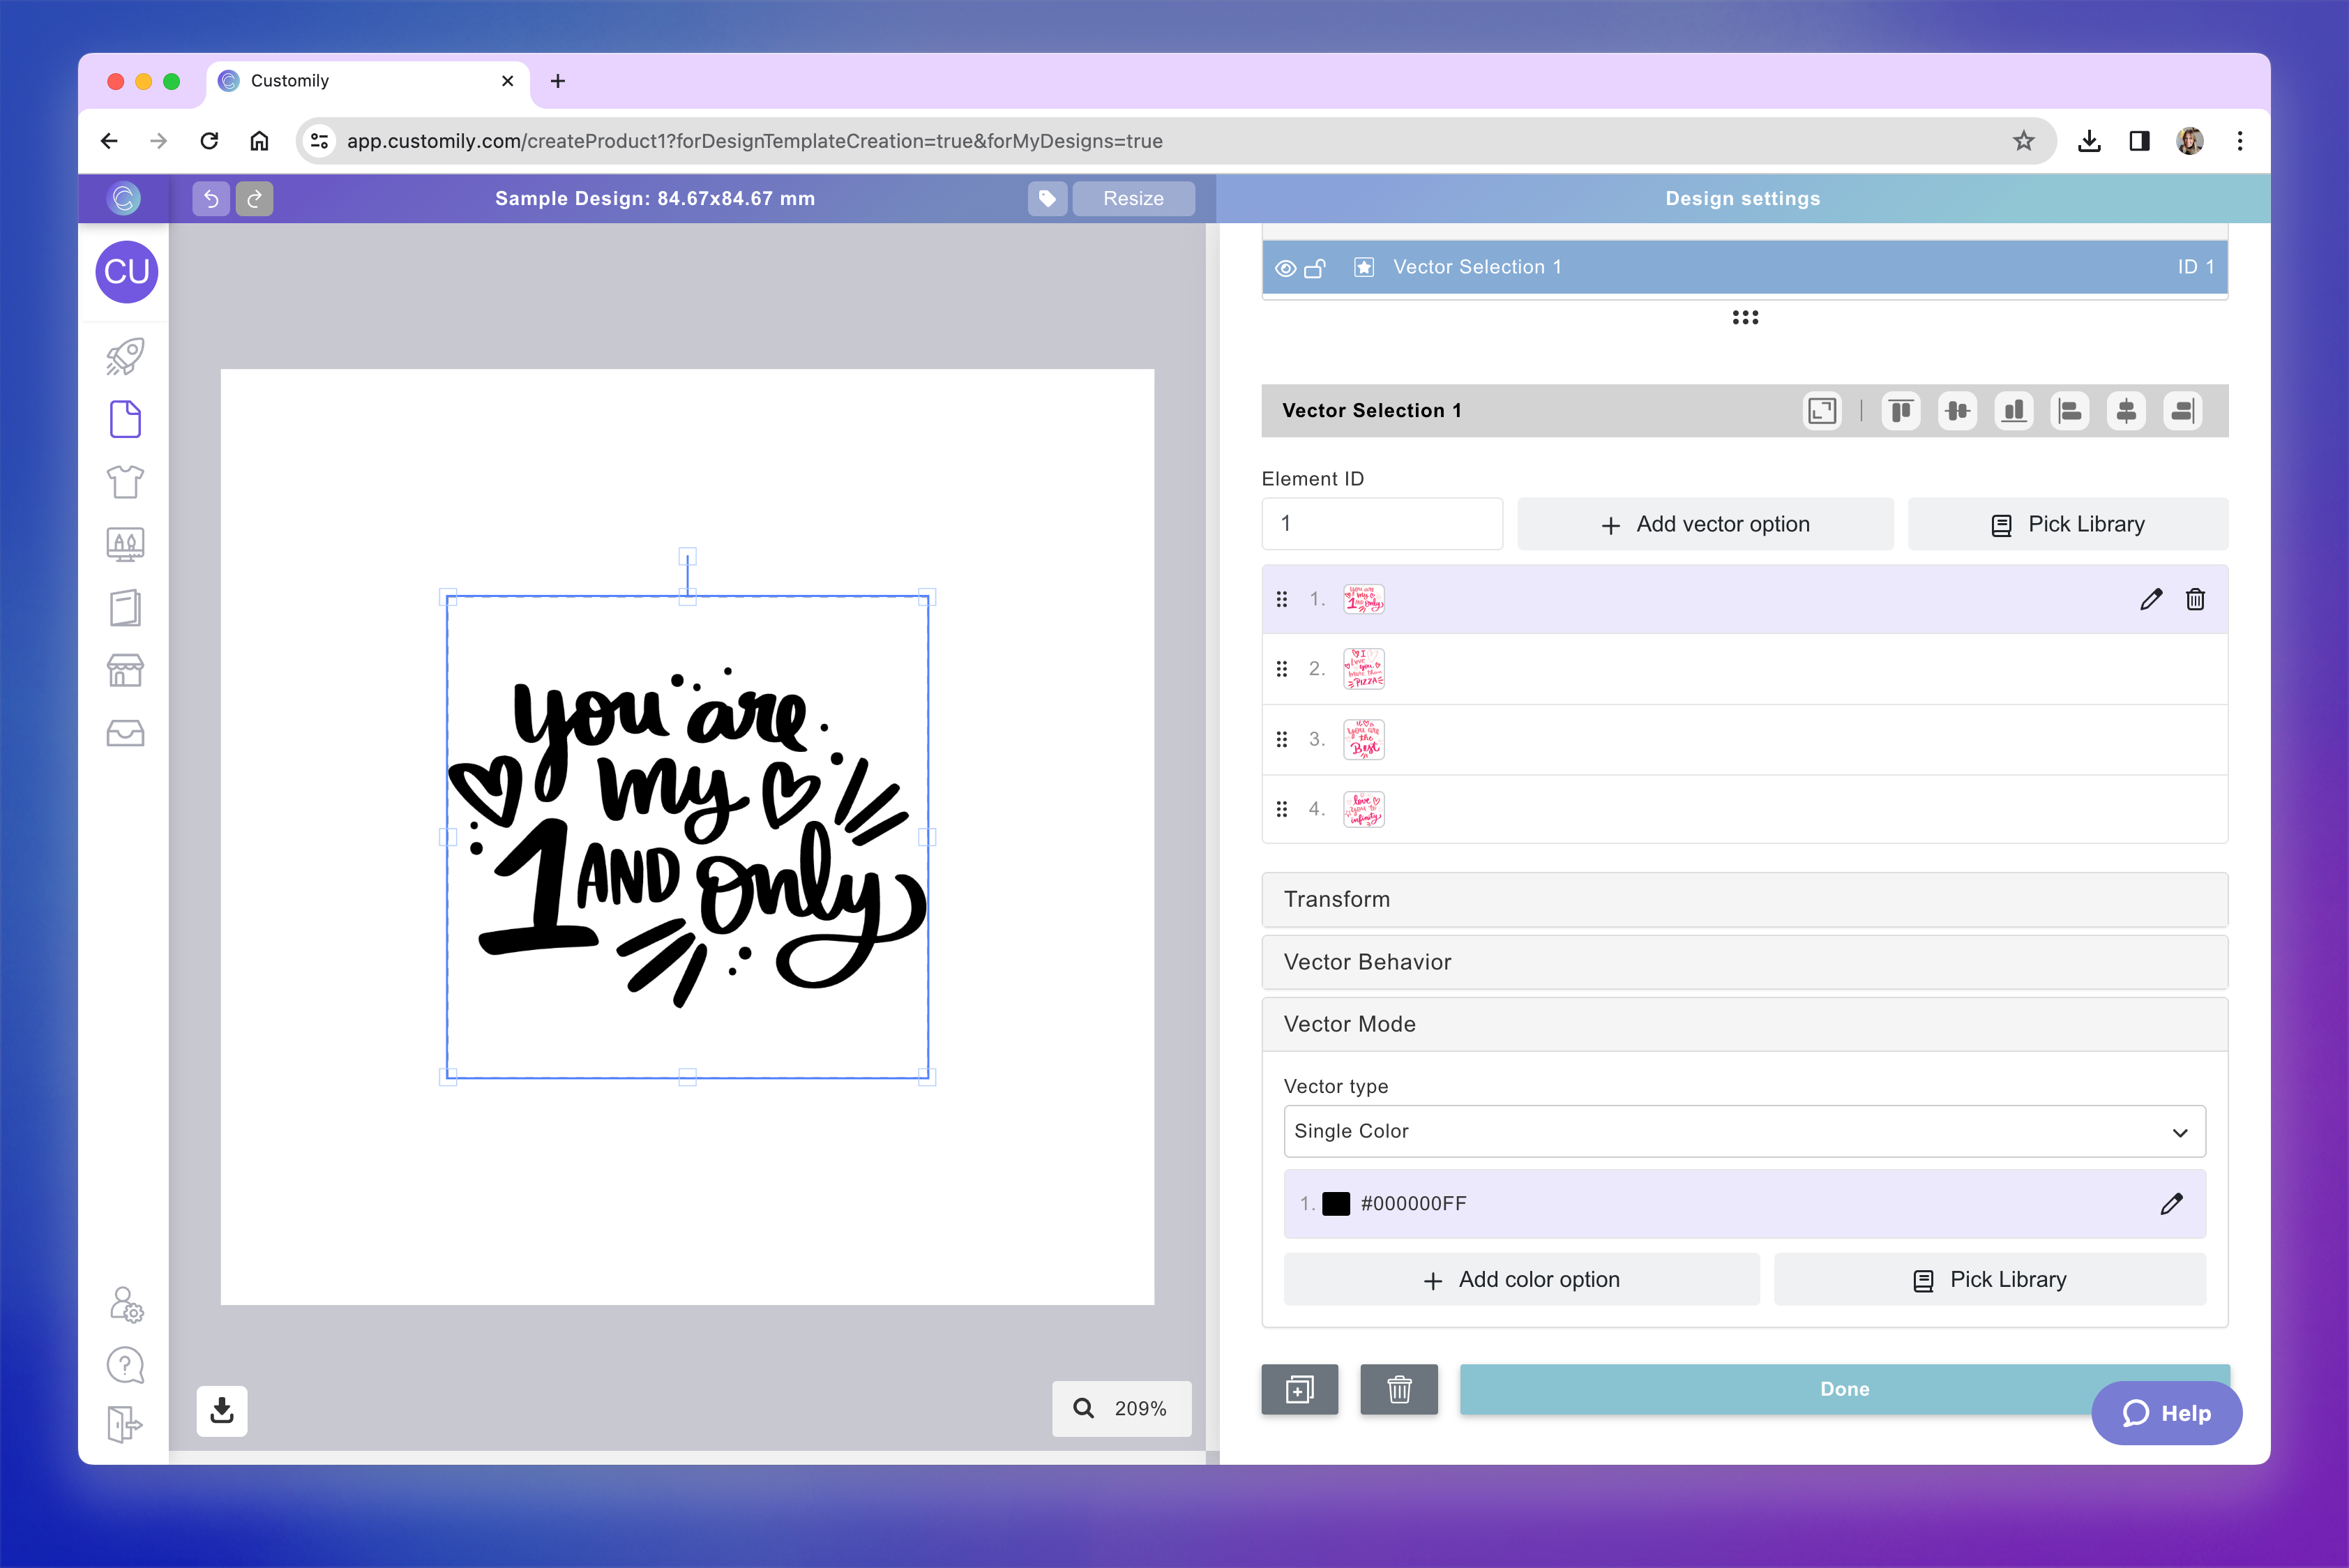The height and width of the screenshot is (1568, 2349).
Task: Open the document page sidebar icon
Action: pos(125,419)
